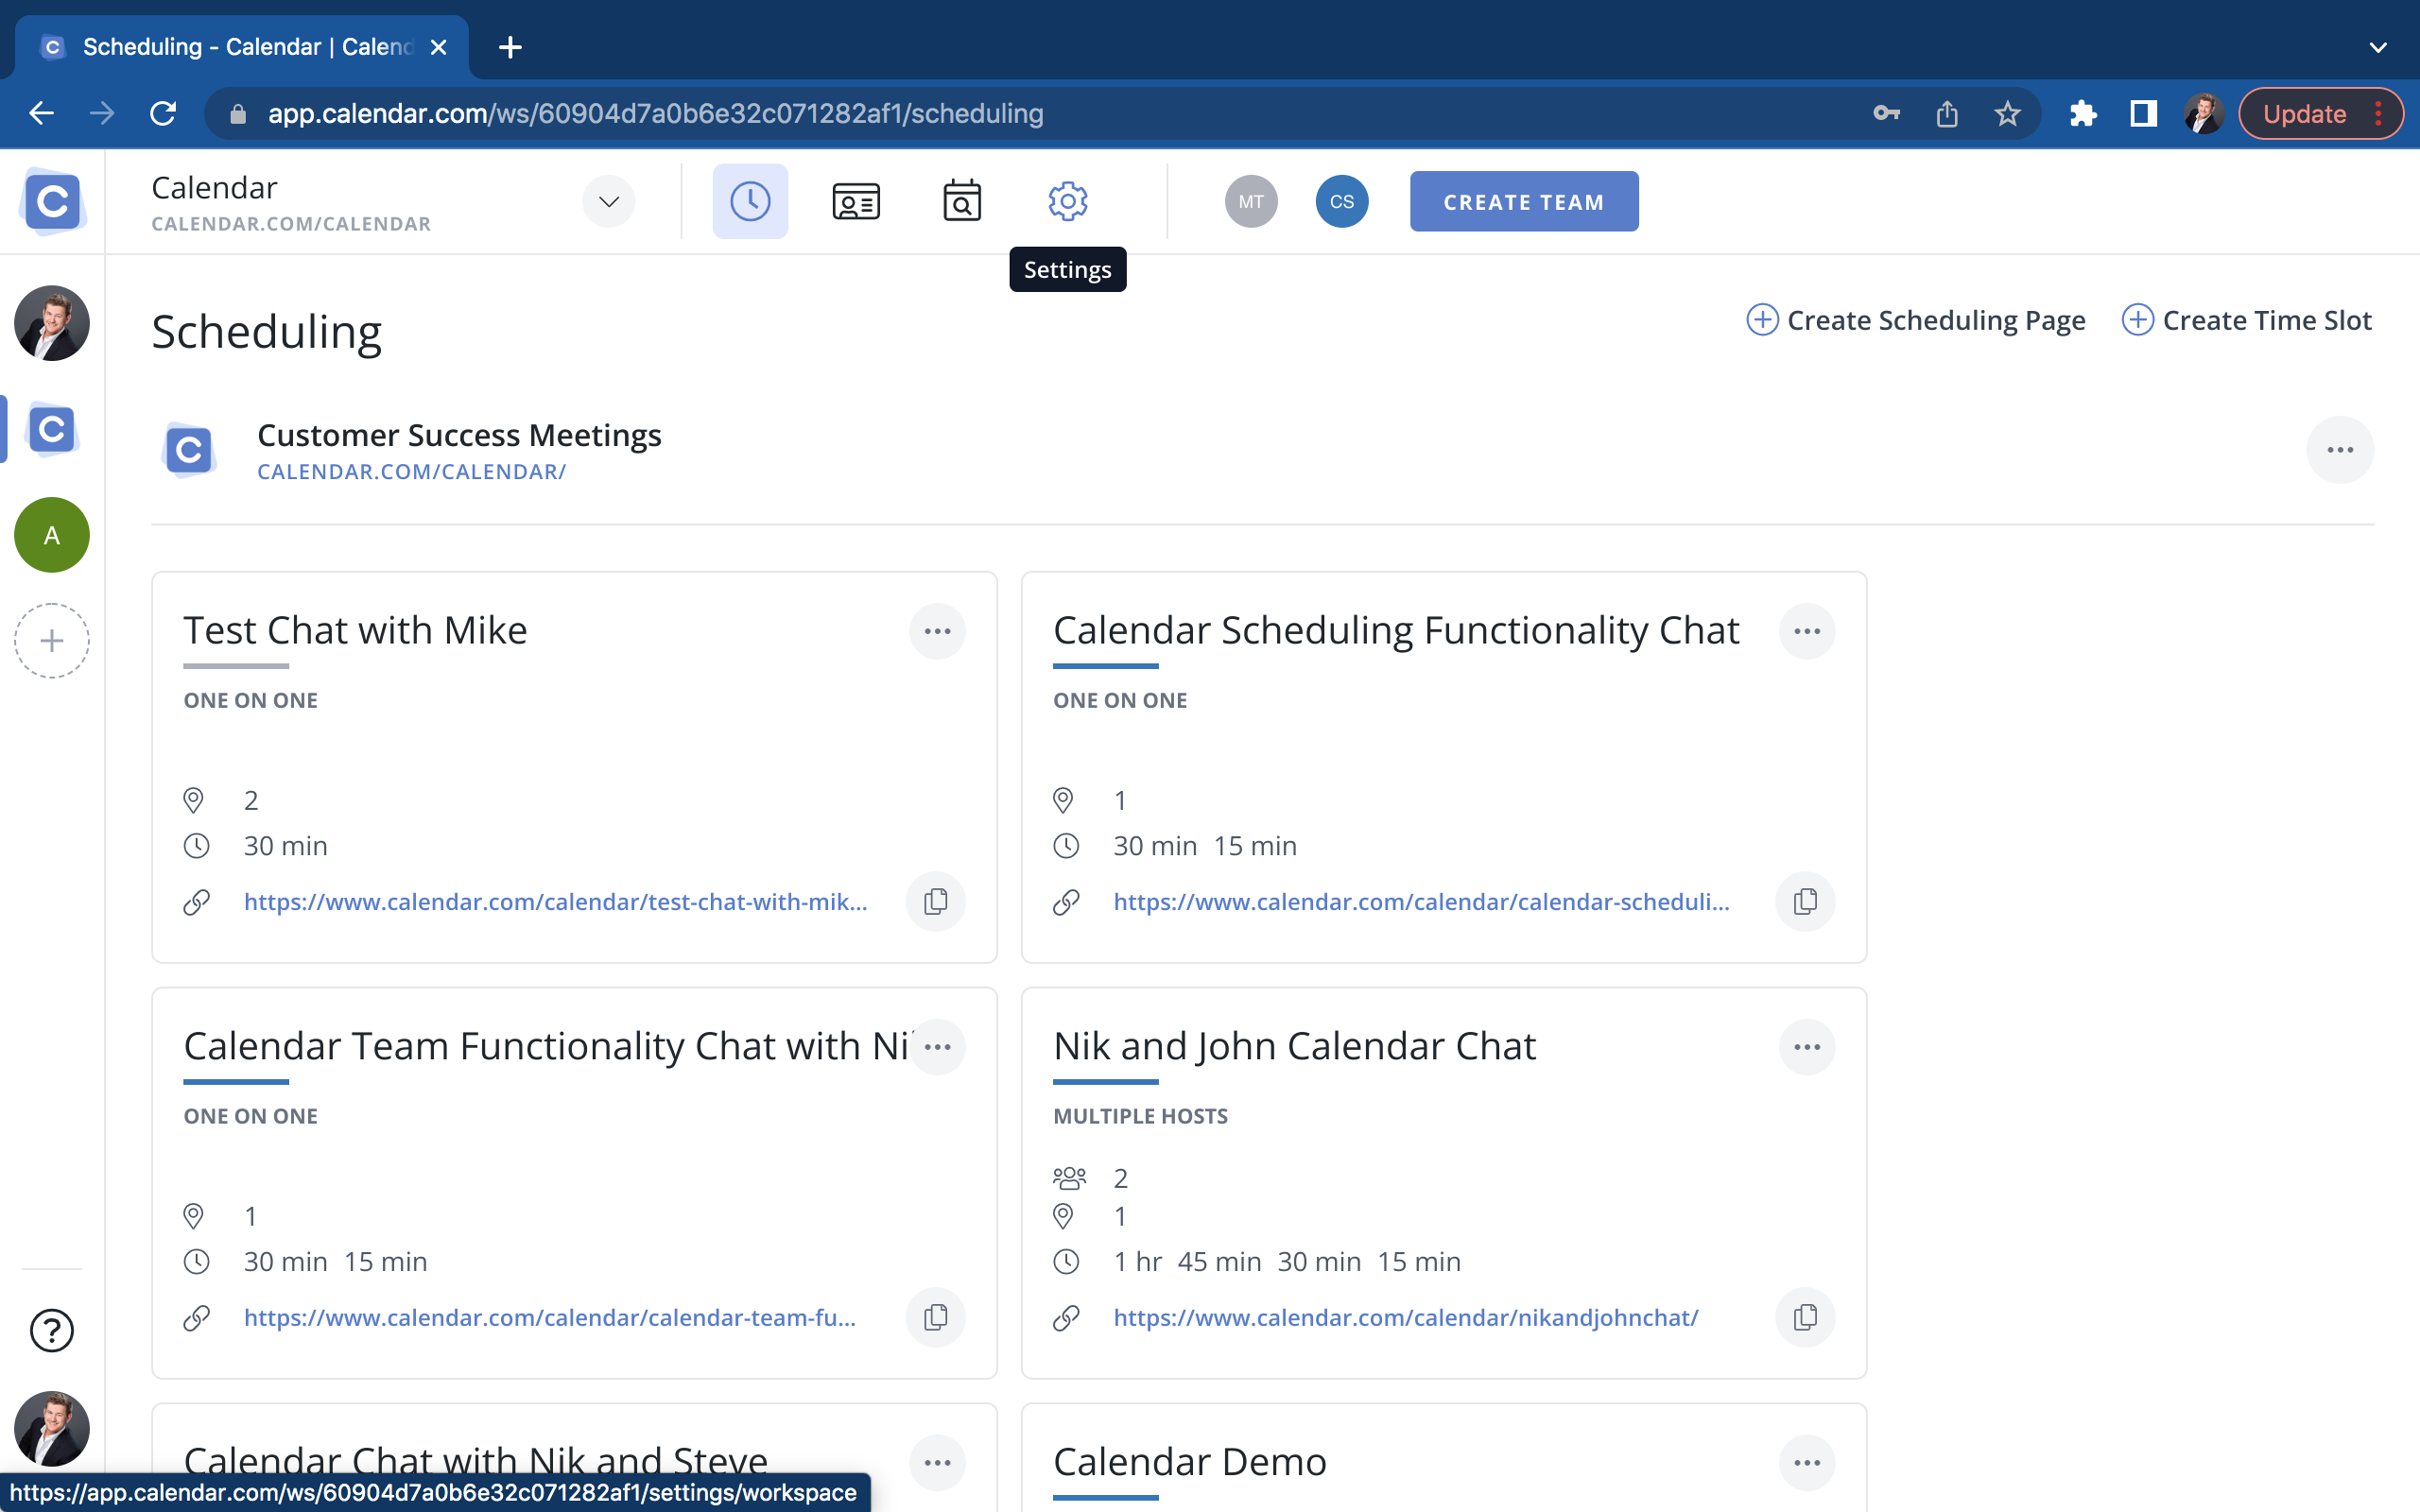Open browser extensions puzzle icon

[2083, 113]
